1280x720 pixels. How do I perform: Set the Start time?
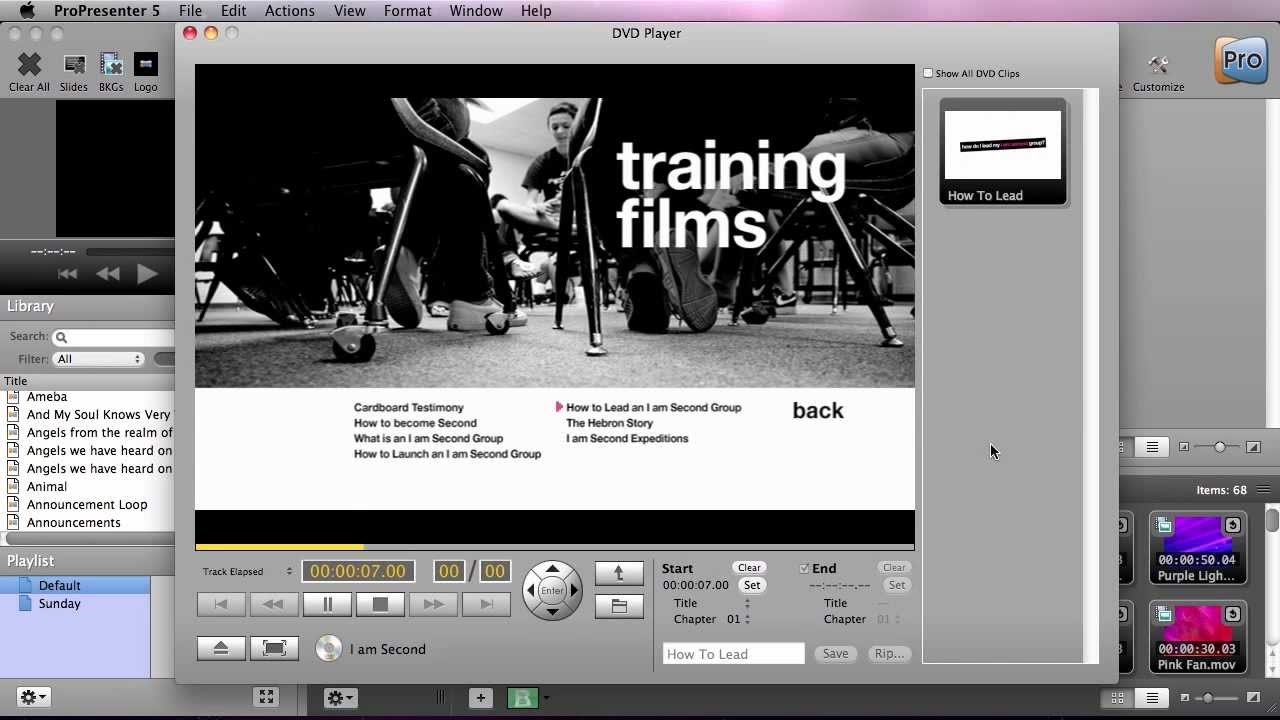(x=752, y=585)
